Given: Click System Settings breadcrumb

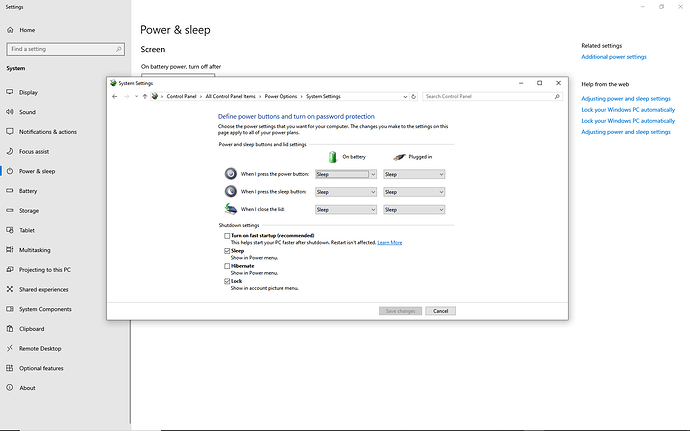Looking at the screenshot, I should (x=323, y=96).
